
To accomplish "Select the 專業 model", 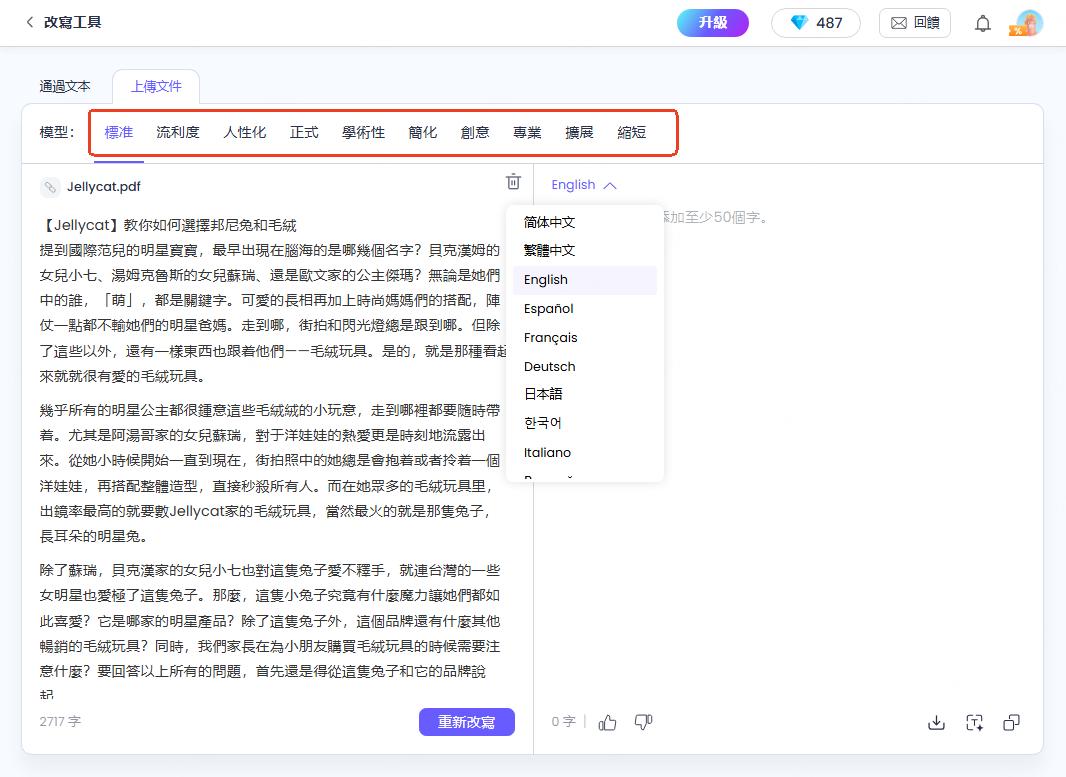I will pos(528,133).
